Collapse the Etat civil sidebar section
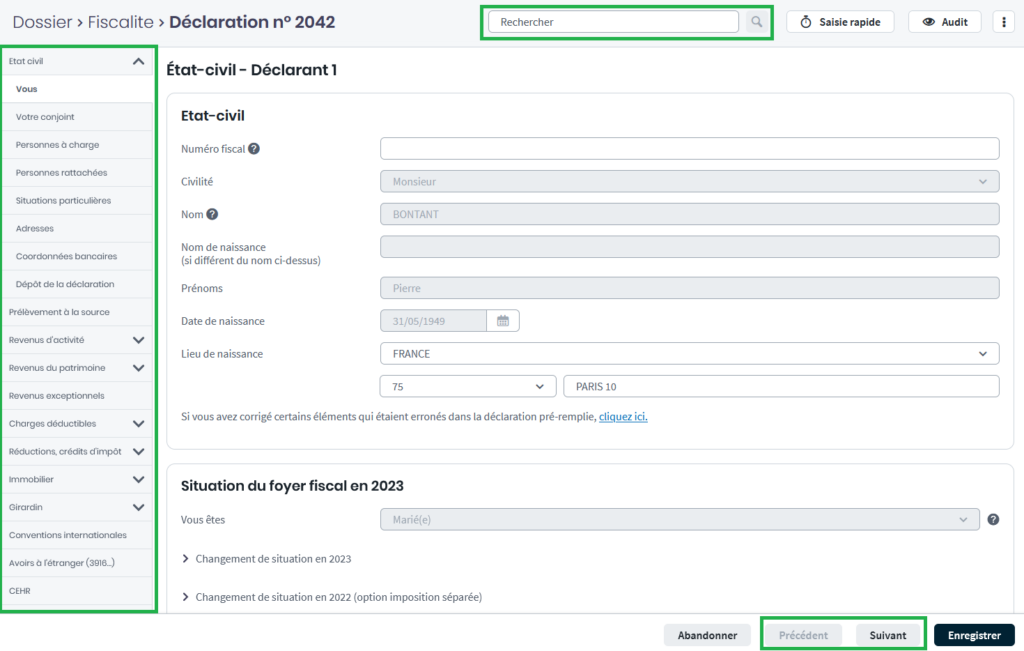This screenshot has width=1024, height=651. click(138, 61)
